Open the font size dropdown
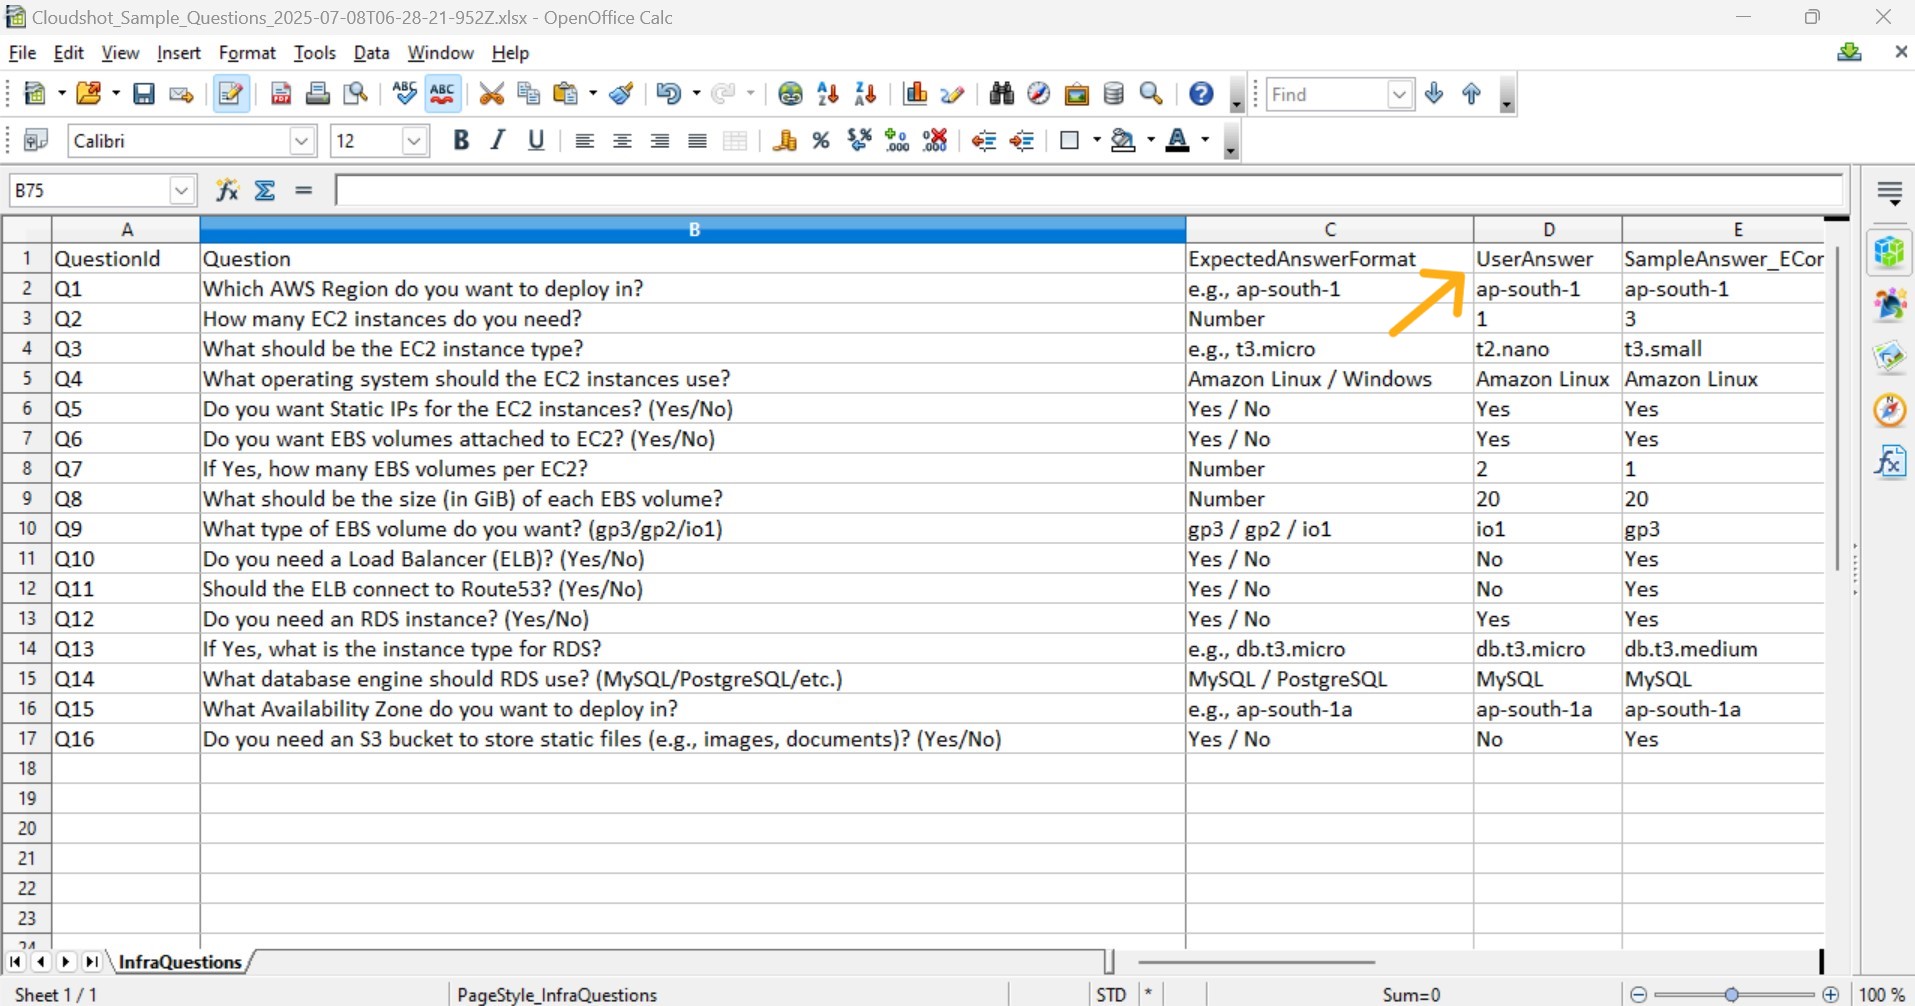Screen dimensions: 1915x1006 [414, 141]
